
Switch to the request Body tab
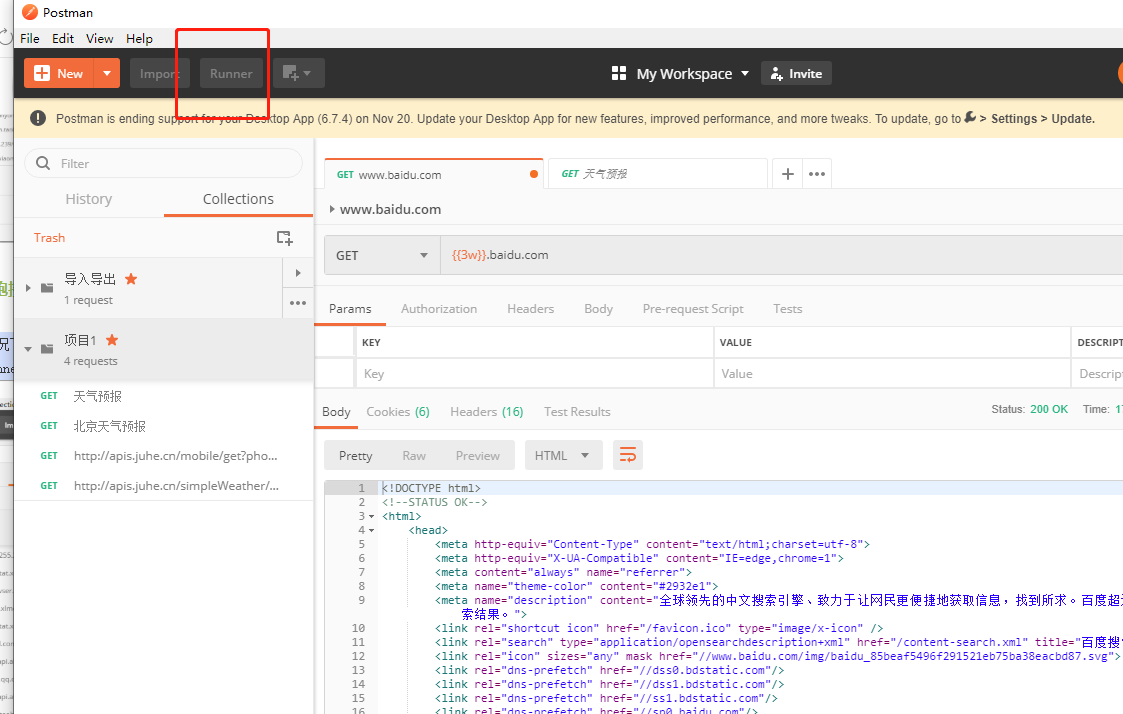tap(598, 309)
